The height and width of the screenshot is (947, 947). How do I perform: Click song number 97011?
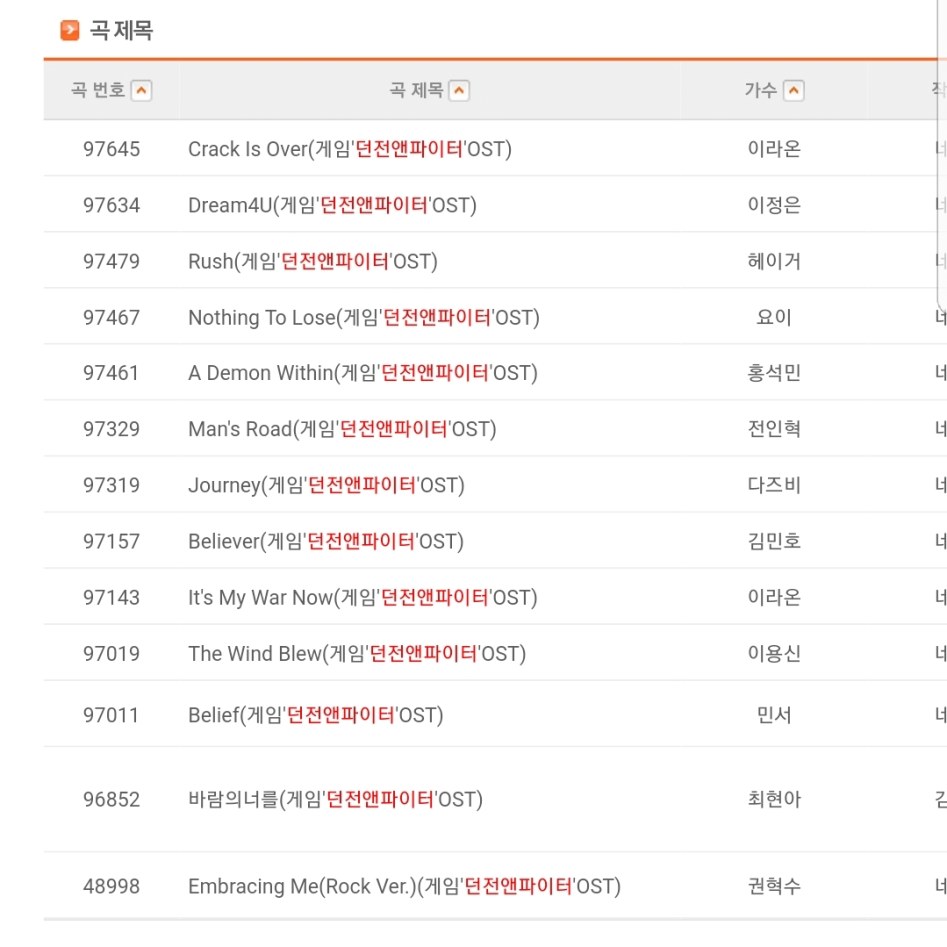[x=111, y=716]
